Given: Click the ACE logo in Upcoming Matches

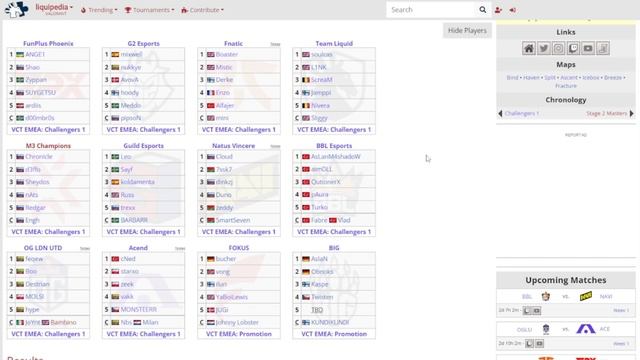Looking at the screenshot, I should 586,329.
